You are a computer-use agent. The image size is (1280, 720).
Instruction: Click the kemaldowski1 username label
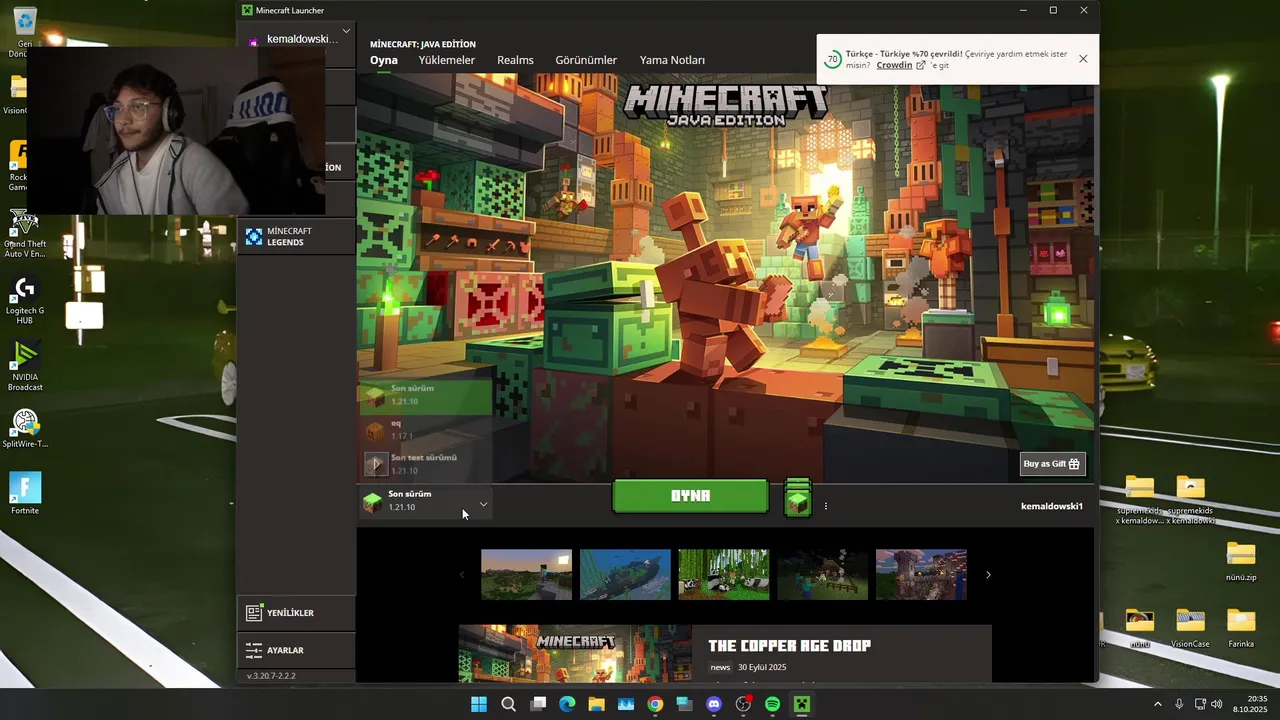[x=1051, y=506]
